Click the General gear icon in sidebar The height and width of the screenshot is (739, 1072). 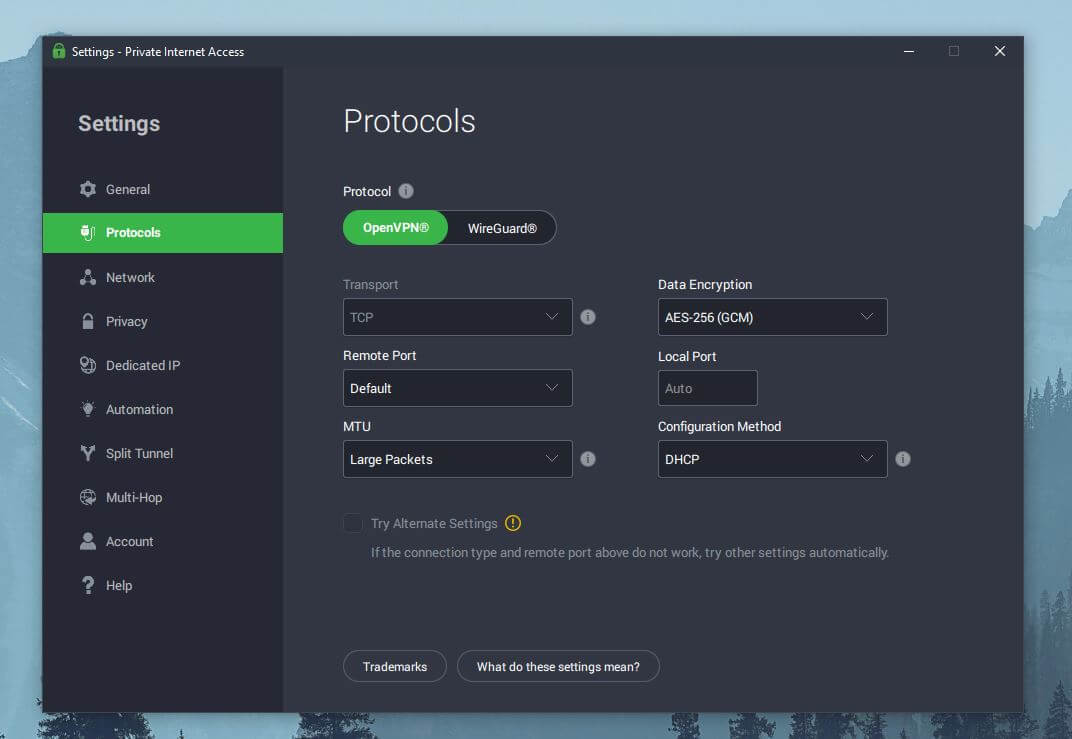pos(88,189)
